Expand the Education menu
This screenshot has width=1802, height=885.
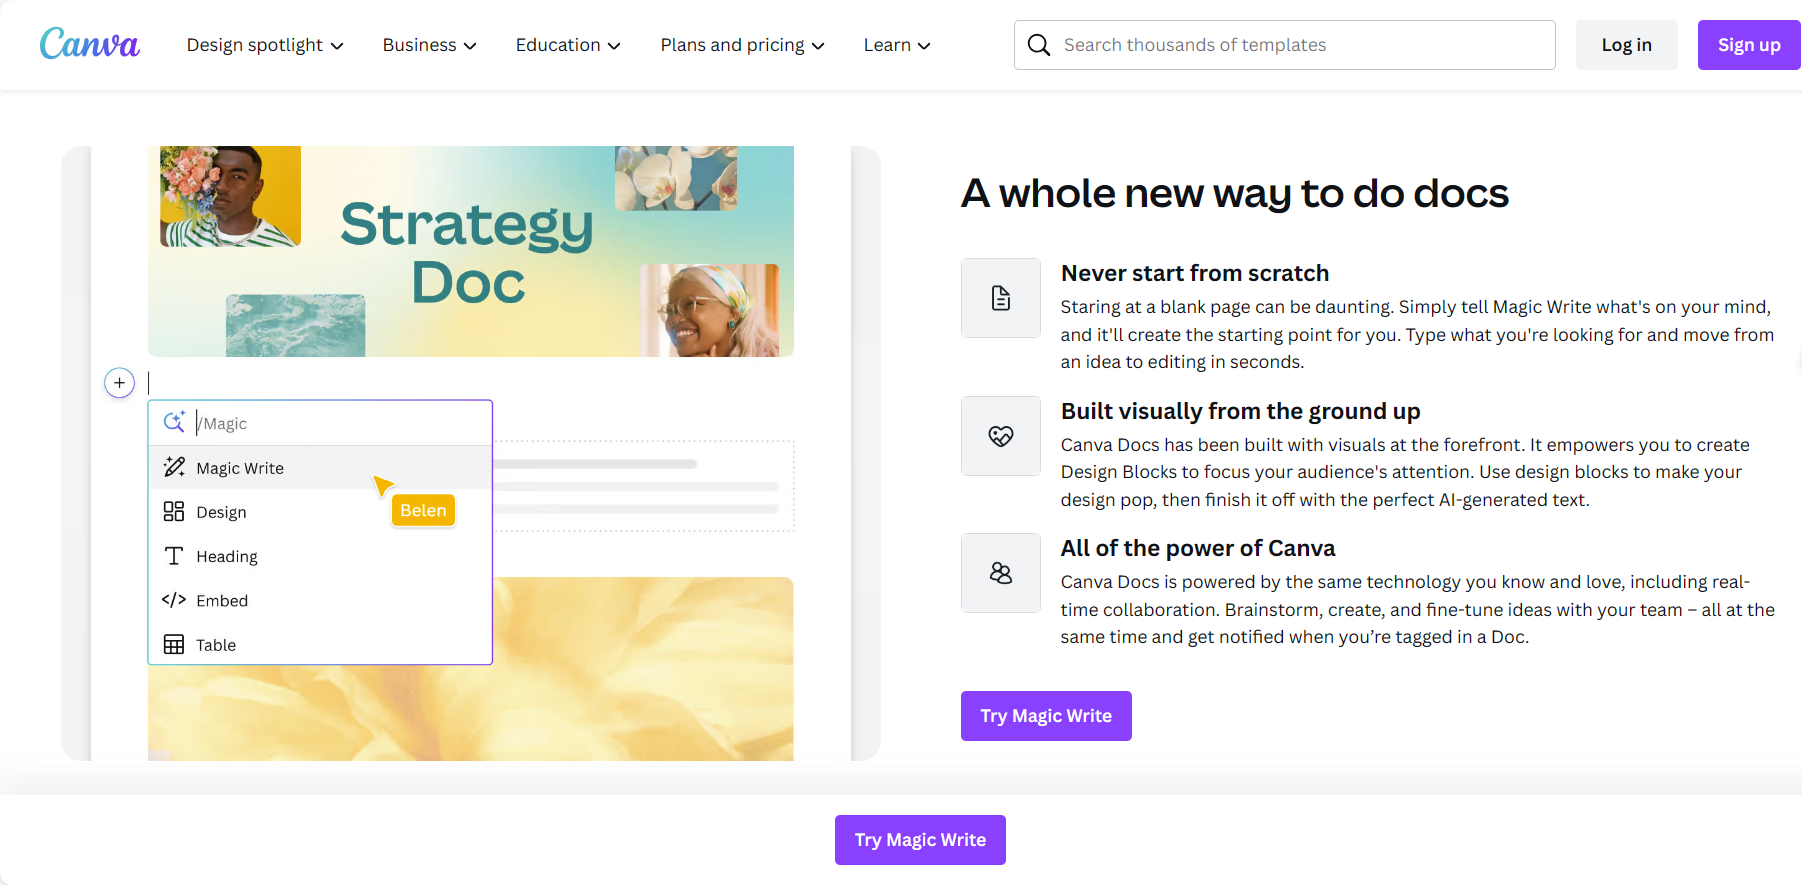[x=568, y=45]
